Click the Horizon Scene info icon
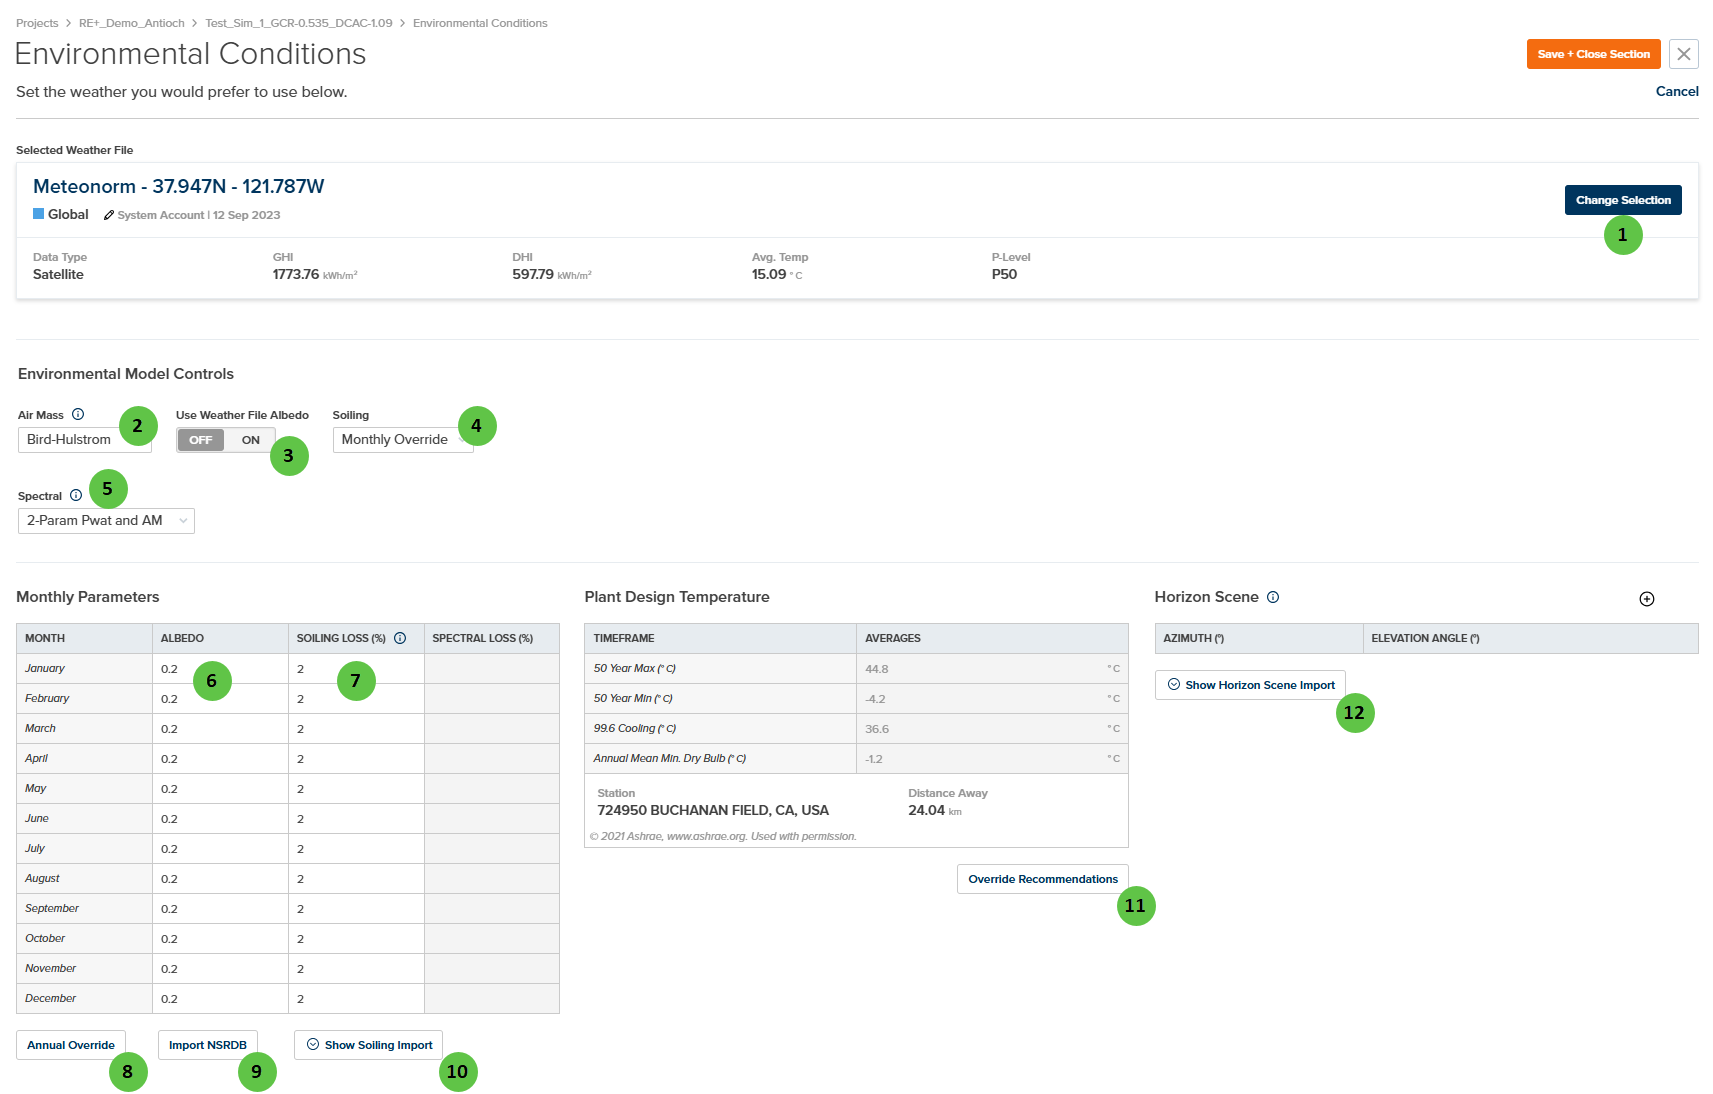Image resolution: width=1713 pixels, height=1094 pixels. coord(1273,597)
